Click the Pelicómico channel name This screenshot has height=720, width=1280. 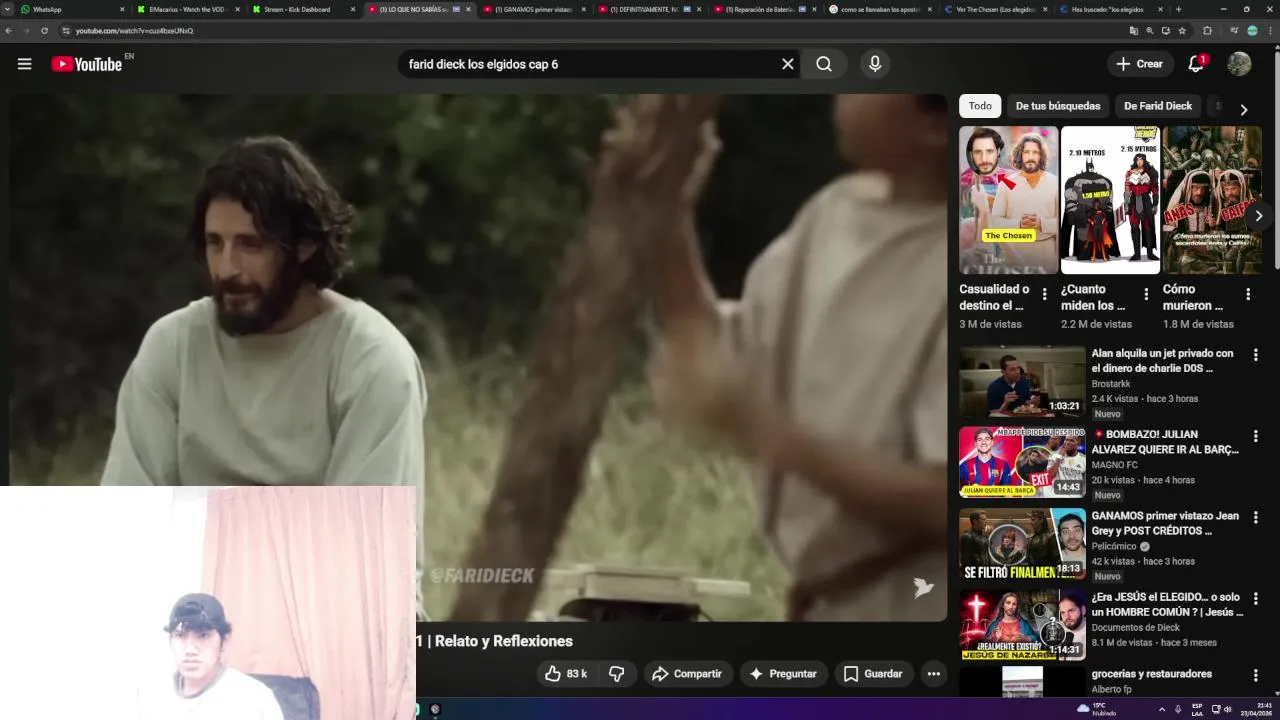point(1114,546)
